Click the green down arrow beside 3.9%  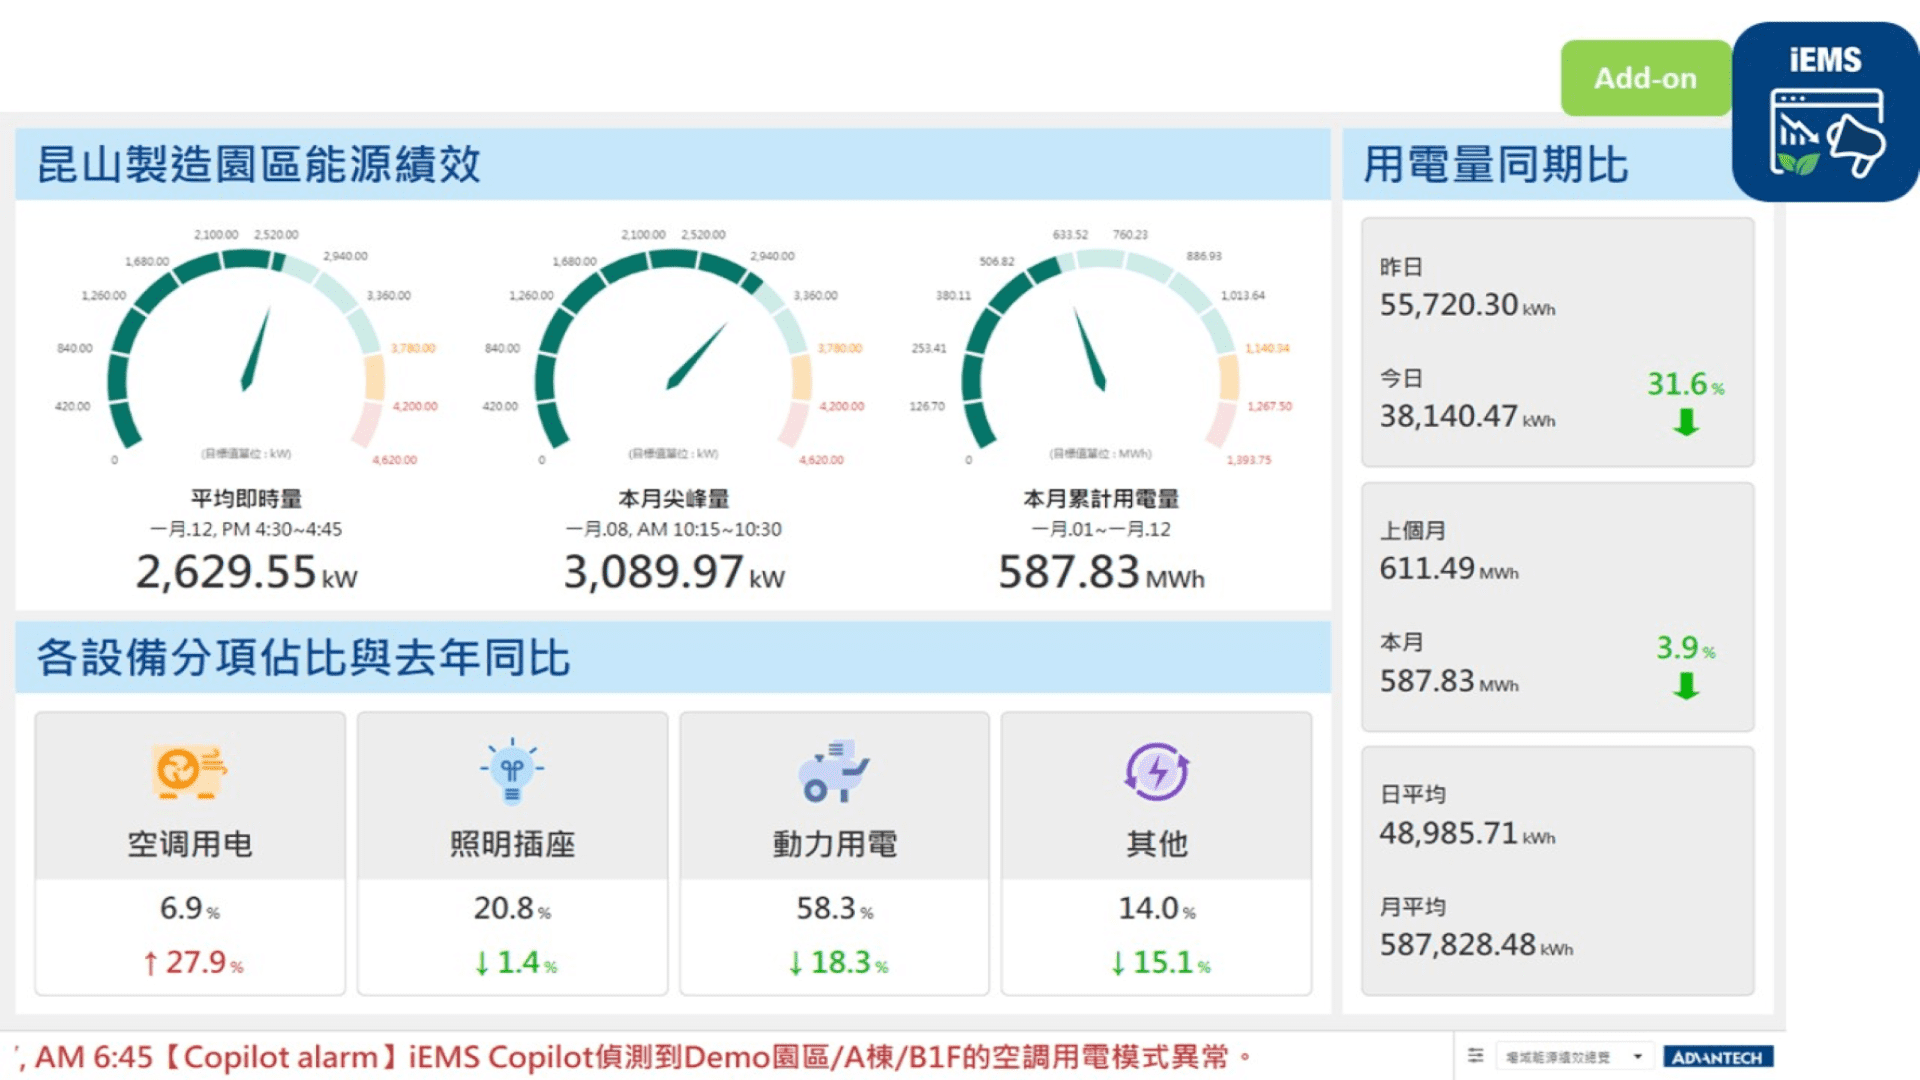[x=1686, y=686]
